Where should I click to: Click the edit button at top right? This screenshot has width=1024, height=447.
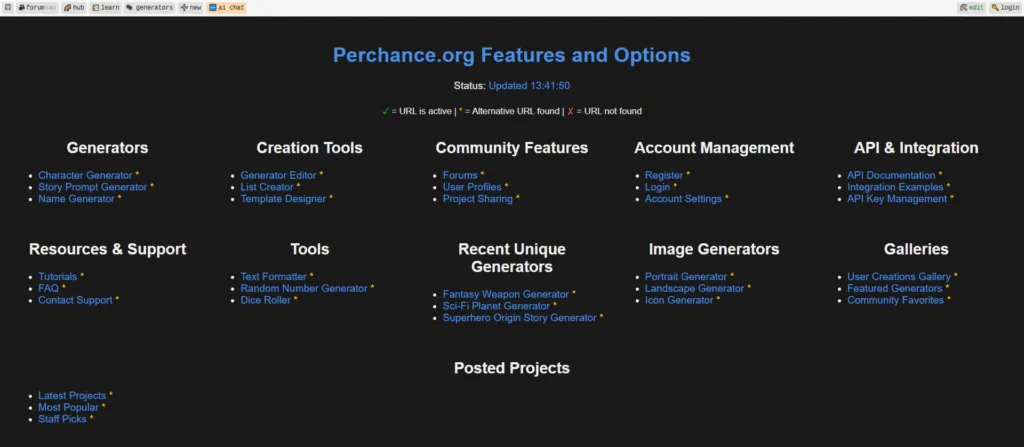(x=972, y=8)
